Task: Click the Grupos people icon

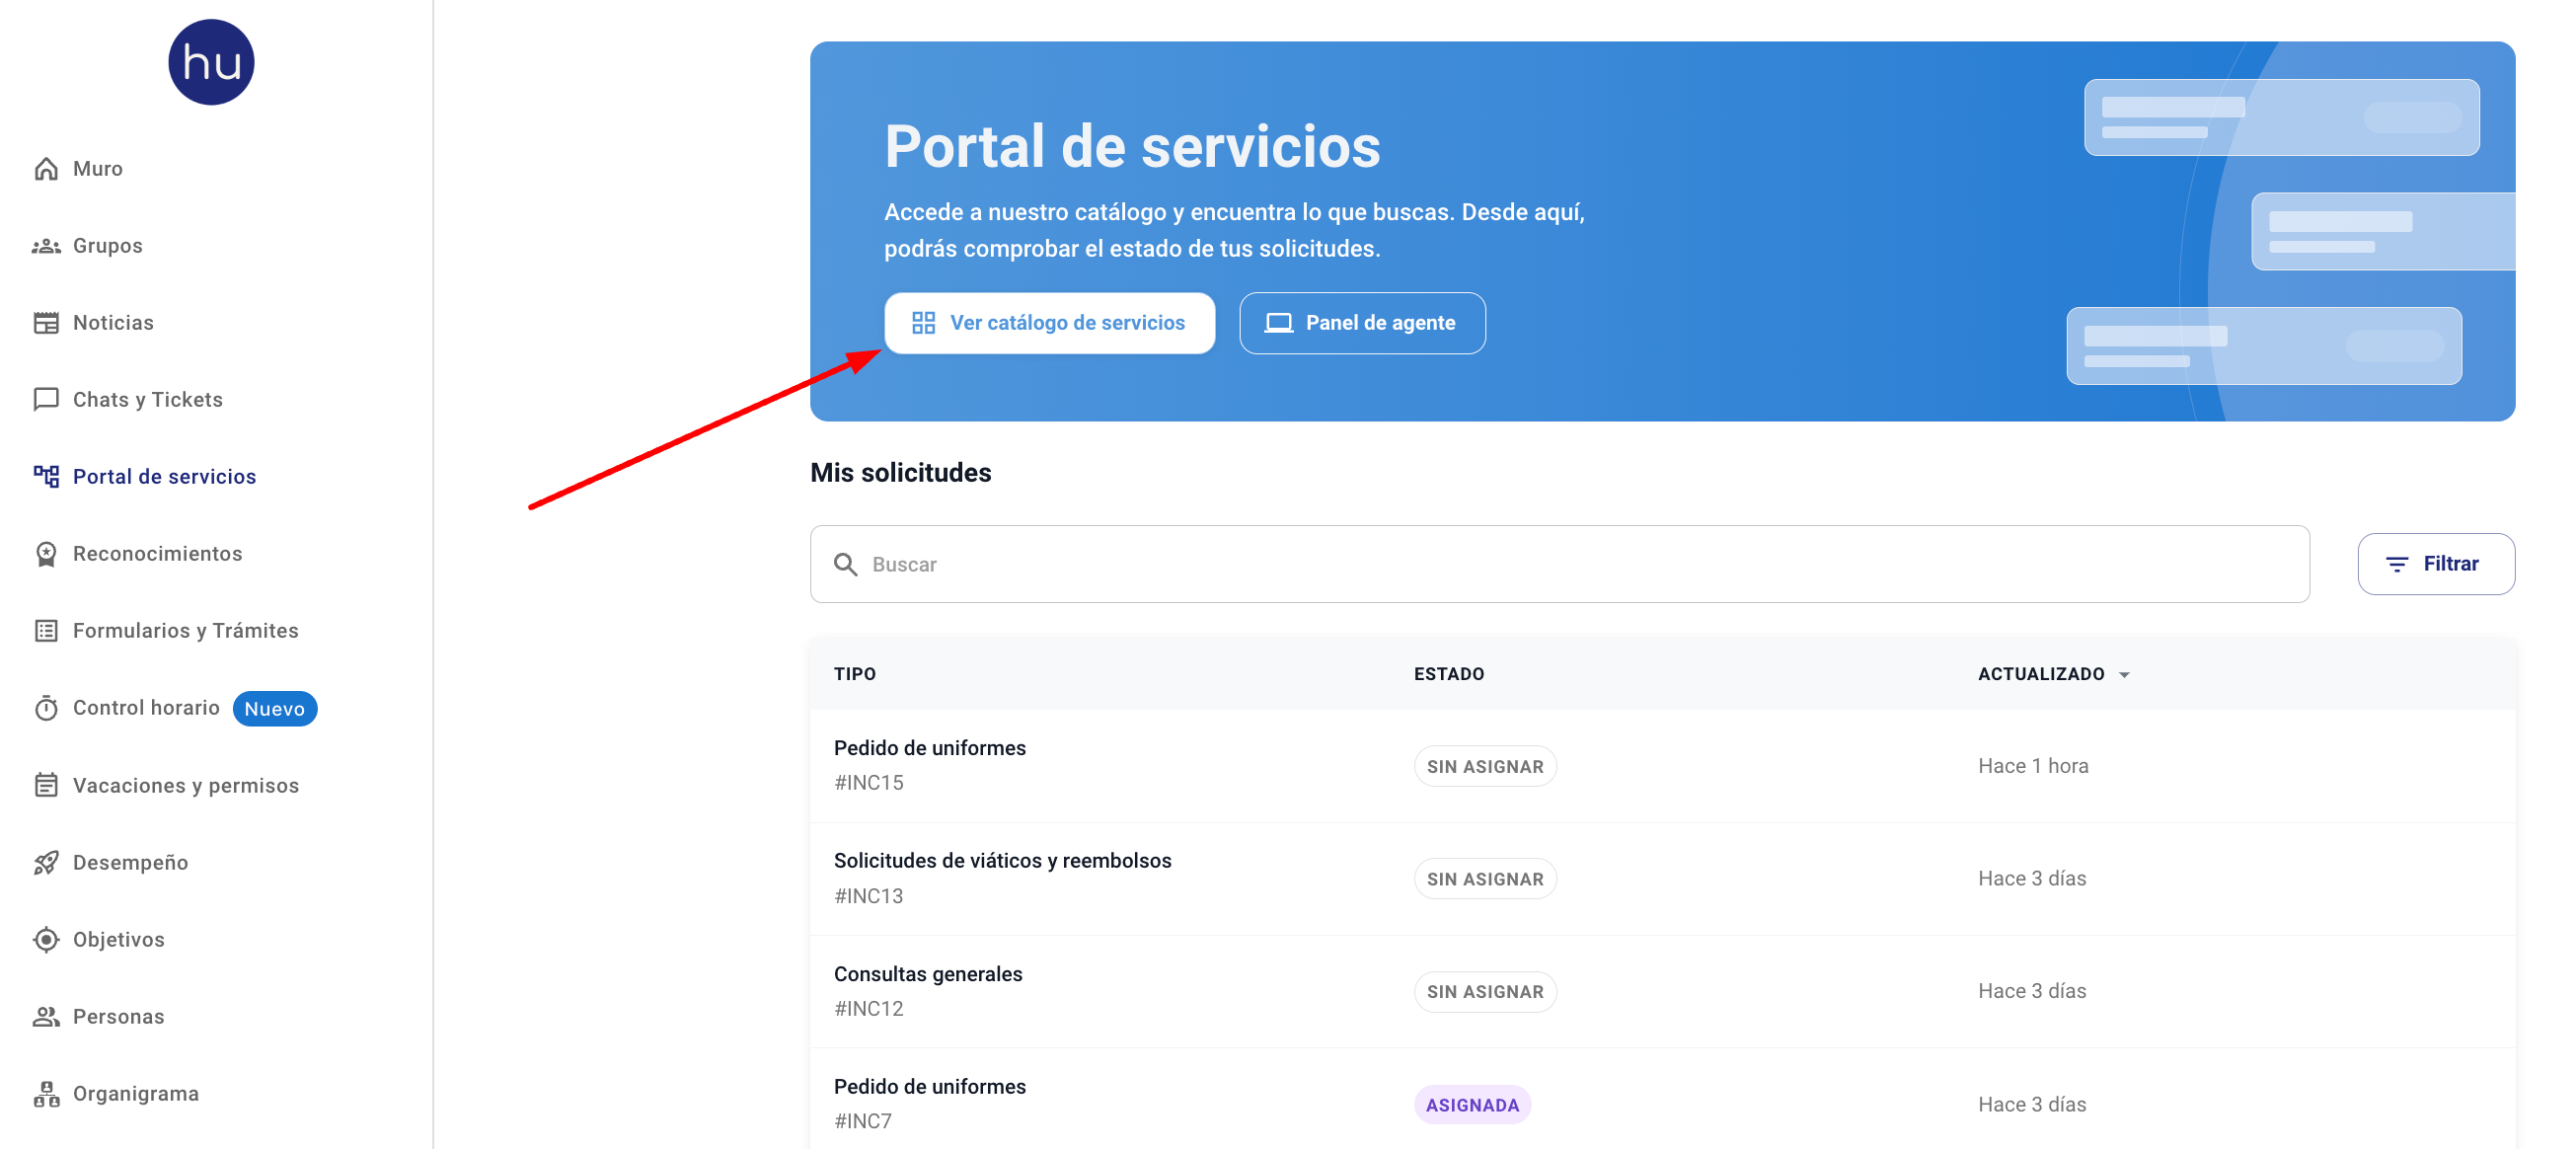Action: [x=46, y=246]
